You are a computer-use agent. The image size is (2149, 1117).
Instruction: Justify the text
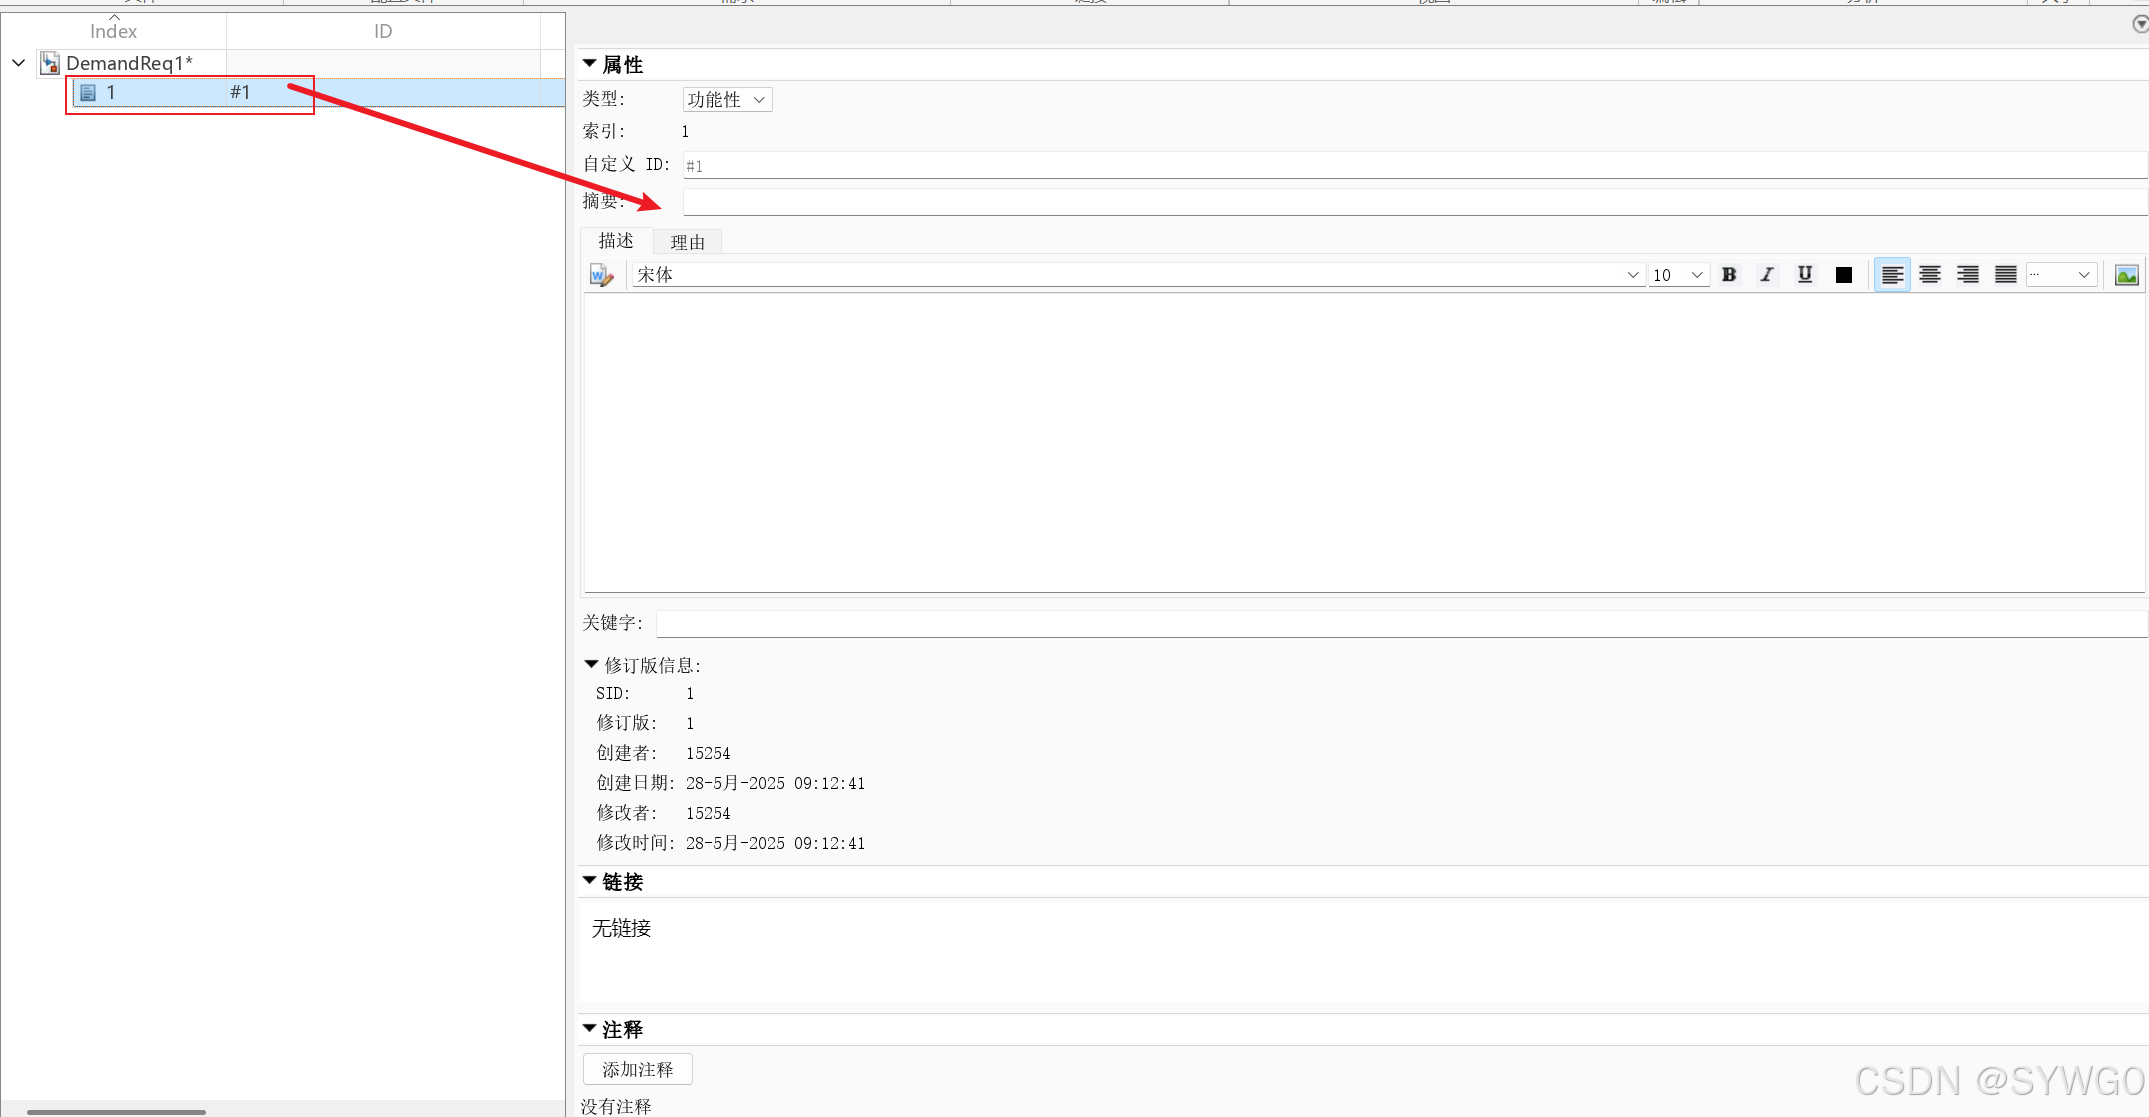[x=2006, y=275]
